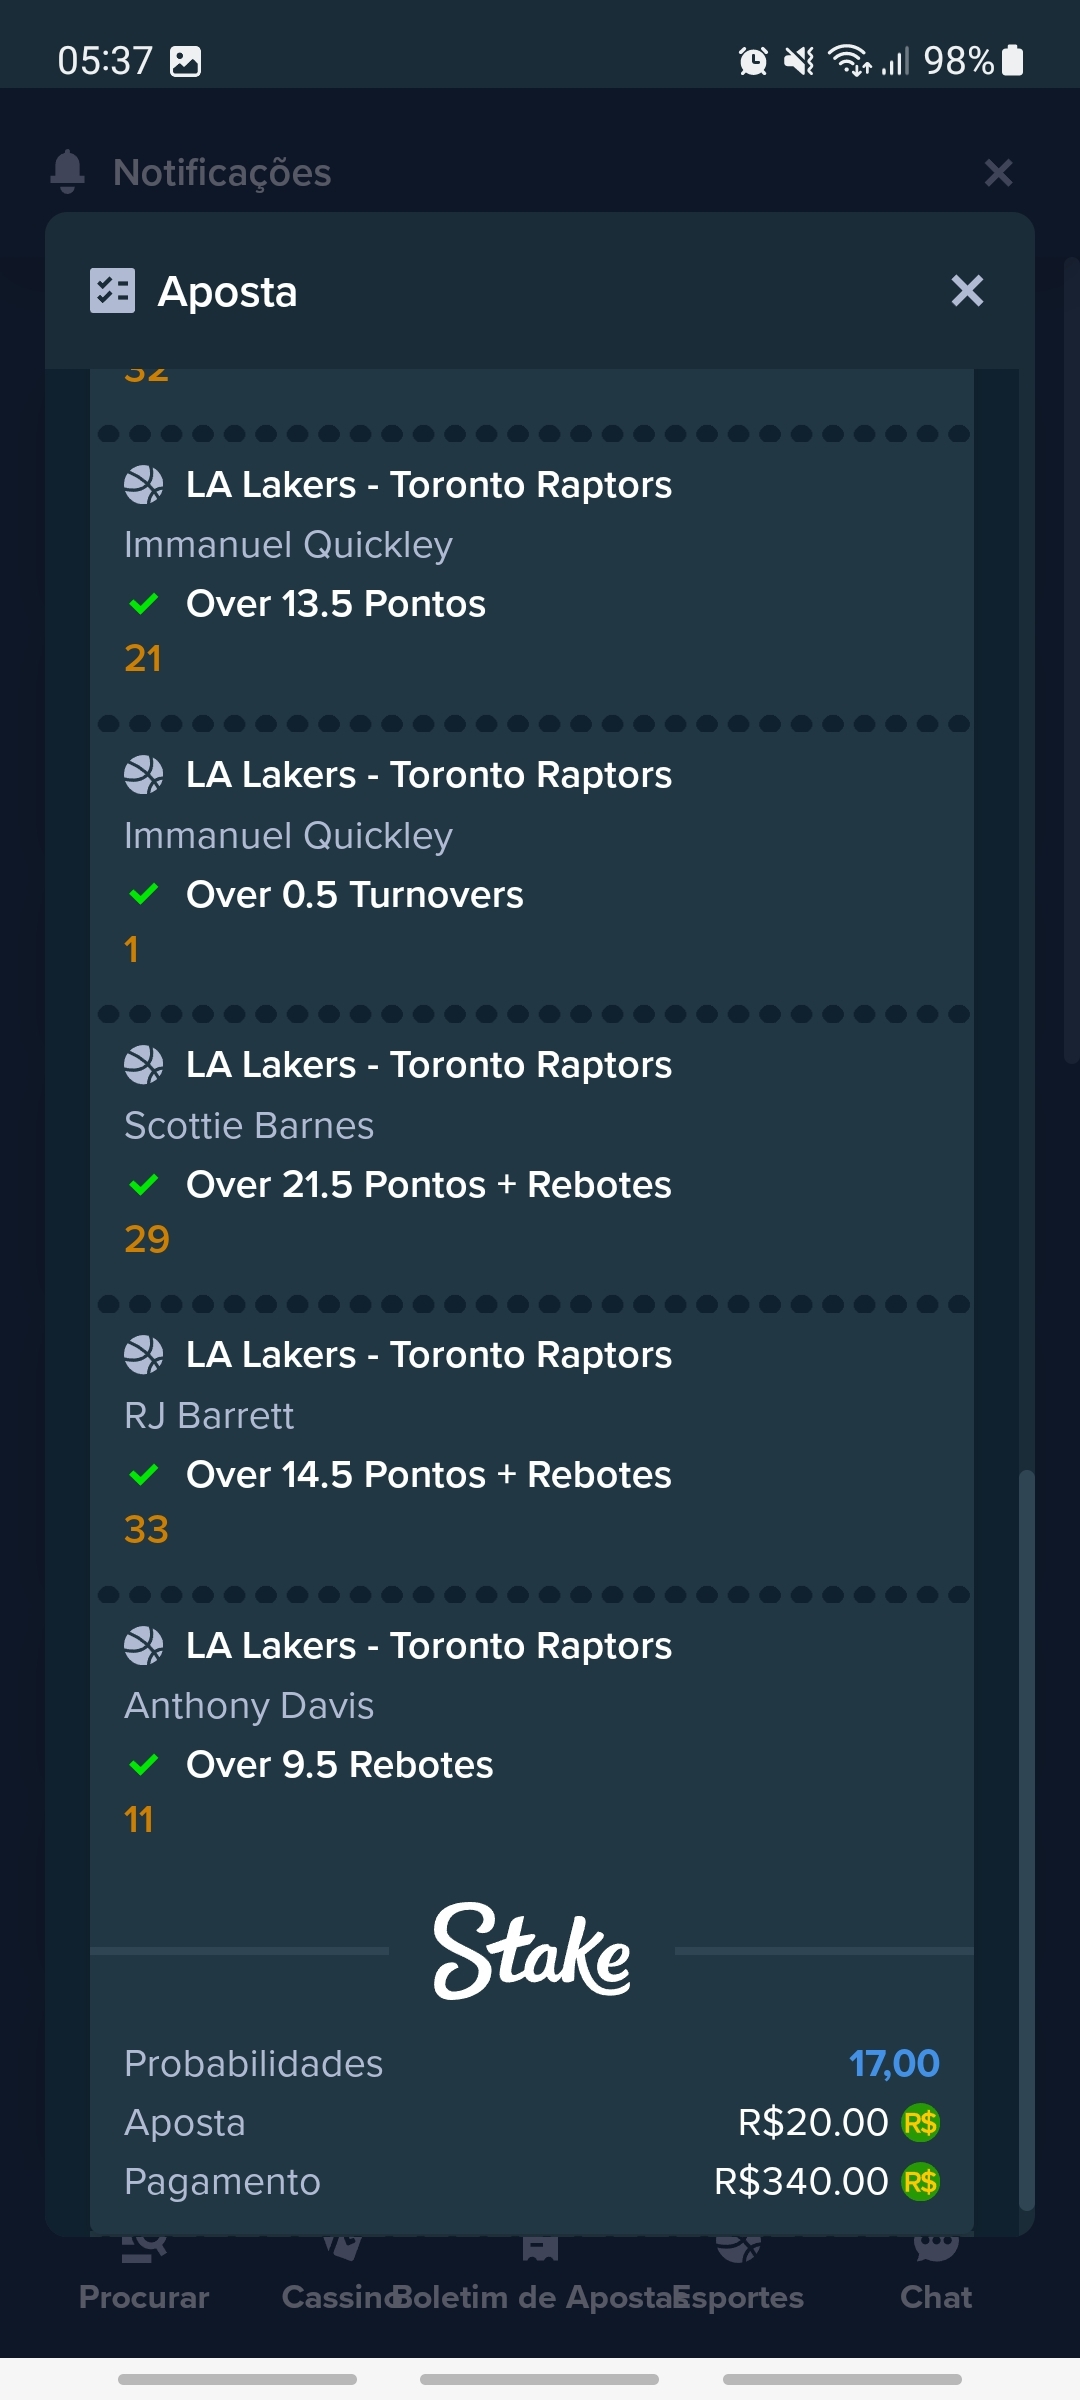This screenshot has width=1080, height=2400.
Task: Tap green checkmark beside Over 21.5 Pontos + Rebotes
Action: click(144, 1184)
